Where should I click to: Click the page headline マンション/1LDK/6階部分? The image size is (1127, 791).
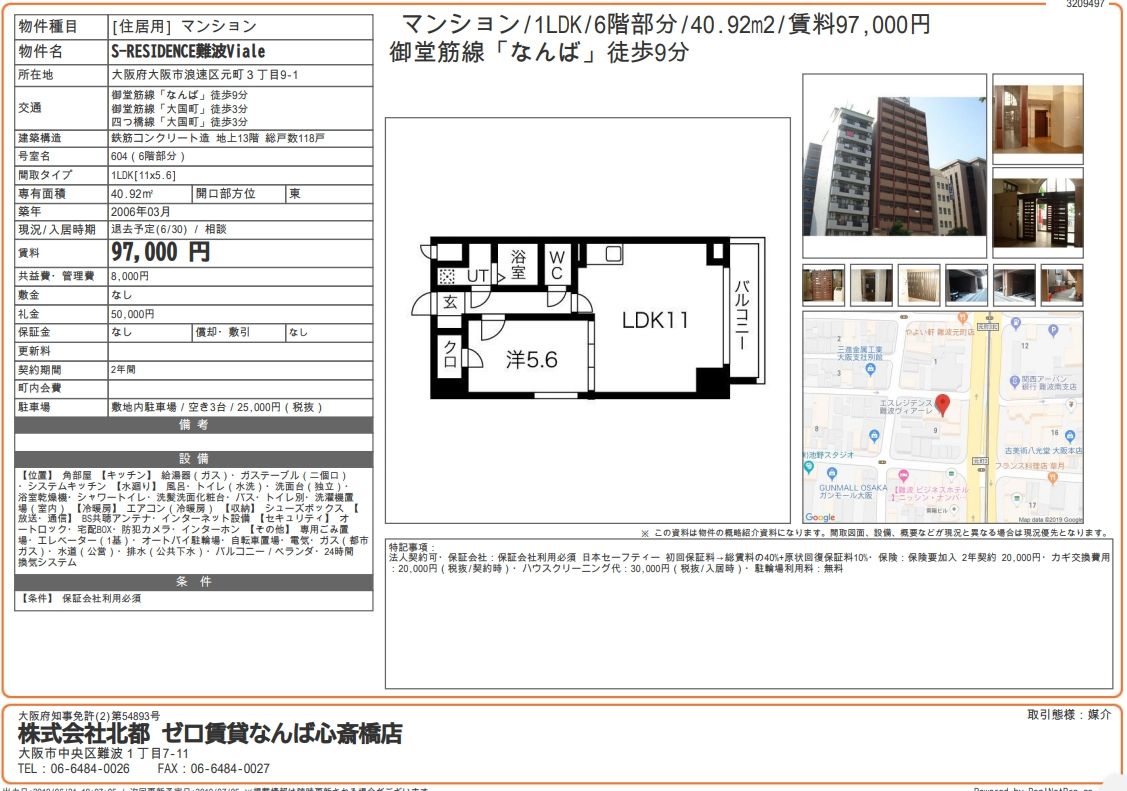tap(540, 24)
